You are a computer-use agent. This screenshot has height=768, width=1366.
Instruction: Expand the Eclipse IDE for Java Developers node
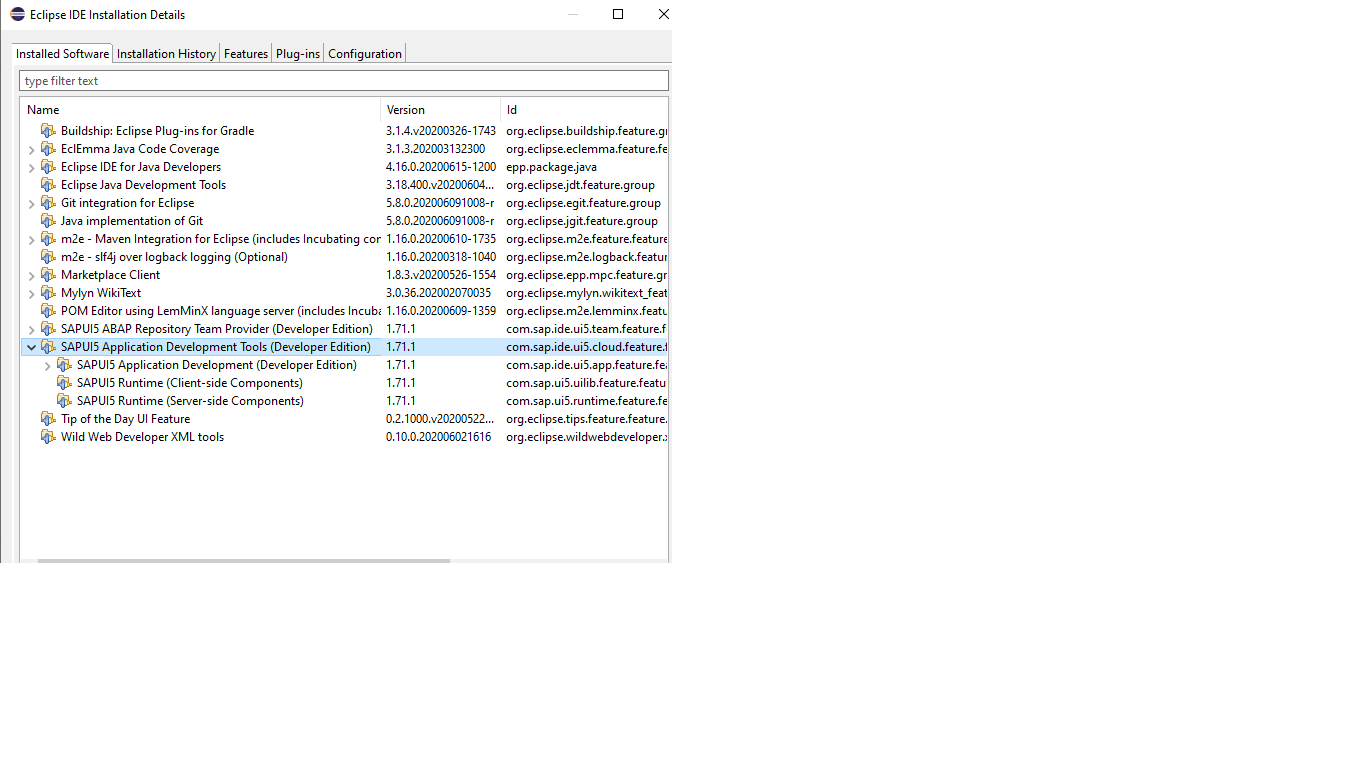tap(31, 168)
